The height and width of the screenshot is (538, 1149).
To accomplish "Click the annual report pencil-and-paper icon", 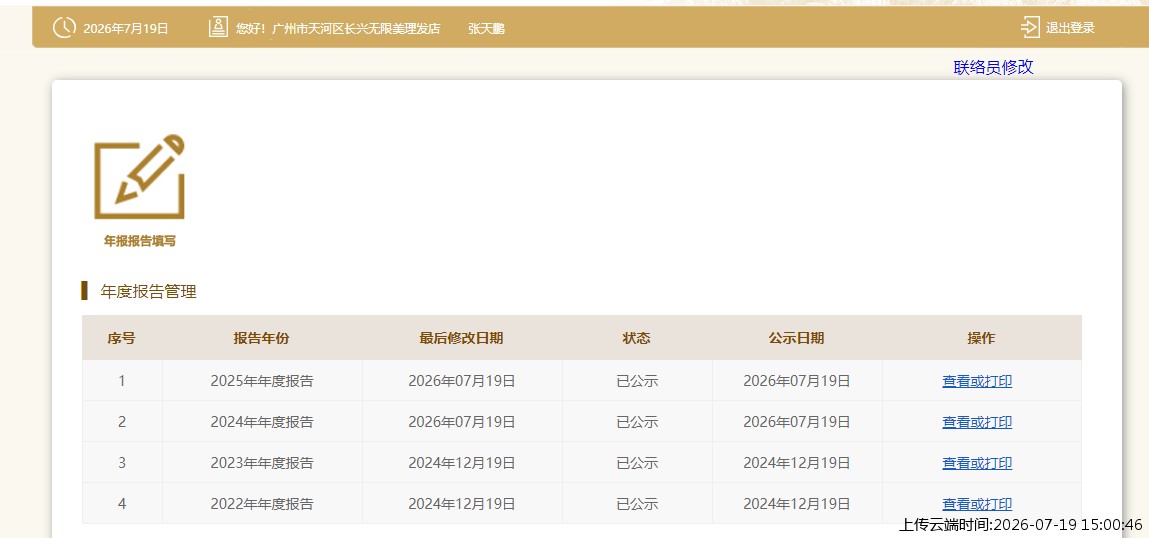I will click(139, 177).
